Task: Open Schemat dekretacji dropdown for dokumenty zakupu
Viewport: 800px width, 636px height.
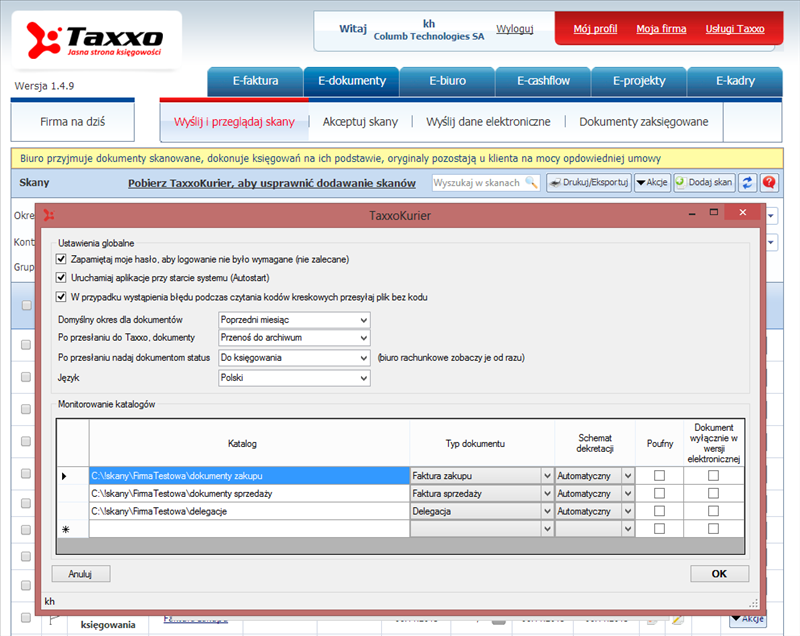Action: click(x=594, y=476)
